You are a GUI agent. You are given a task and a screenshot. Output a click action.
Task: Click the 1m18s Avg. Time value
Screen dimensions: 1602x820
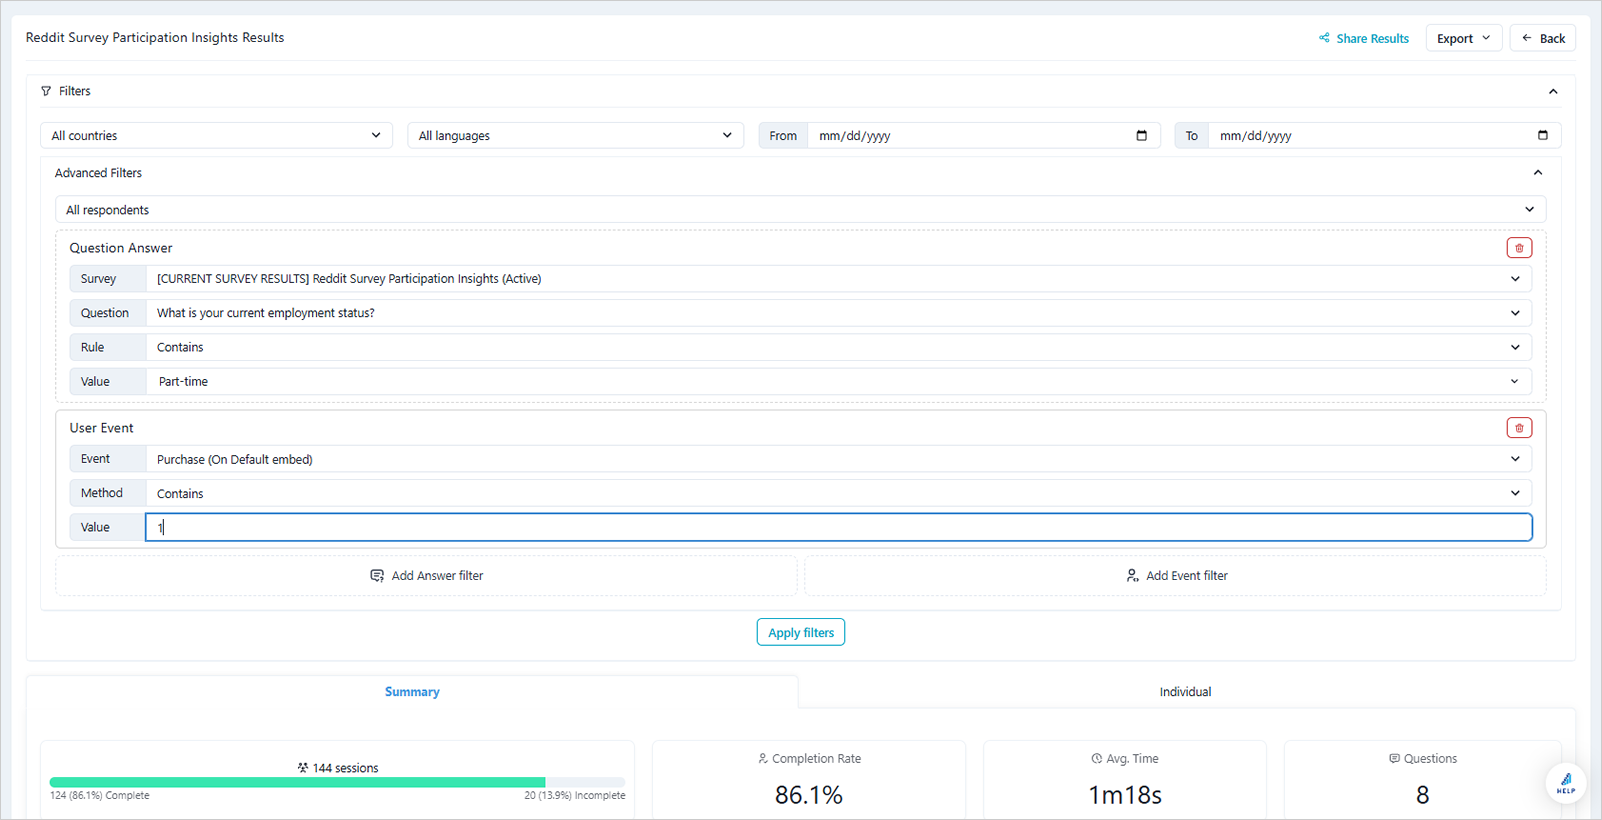(x=1125, y=795)
